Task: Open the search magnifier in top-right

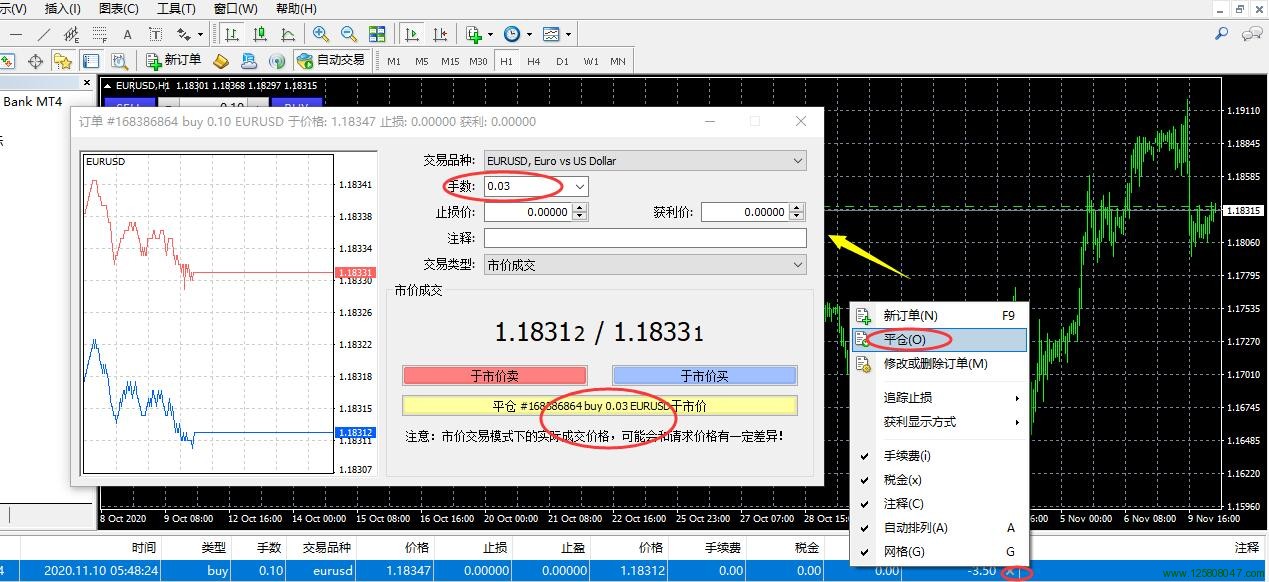Action: click(1221, 34)
